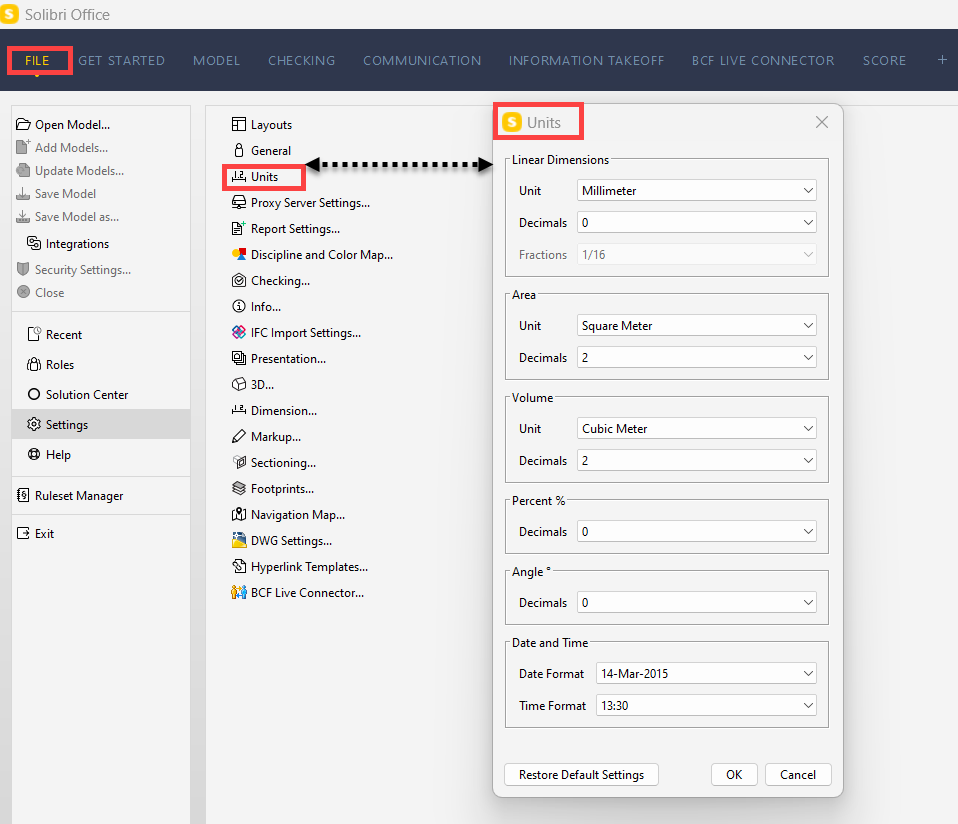958x824 pixels.
Task: Add a new layout tab with plus
Action: click(x=942, y=59)
